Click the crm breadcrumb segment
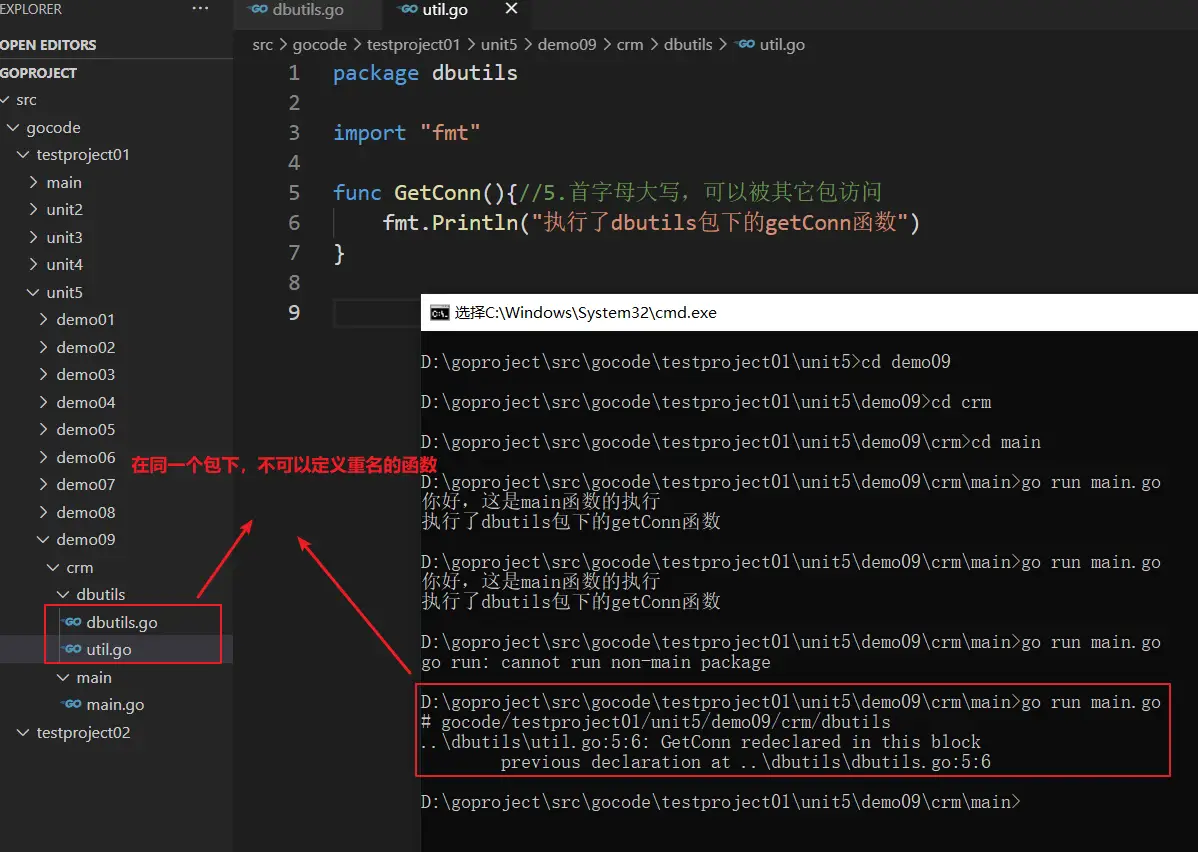Screen dimensions: 1198x852 tap(630, 44)
